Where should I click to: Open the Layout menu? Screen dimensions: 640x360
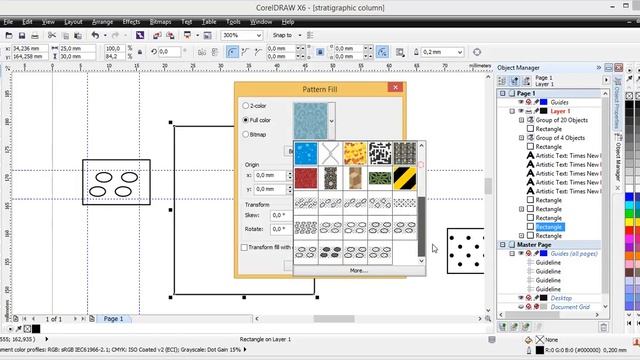click(73, 22)
